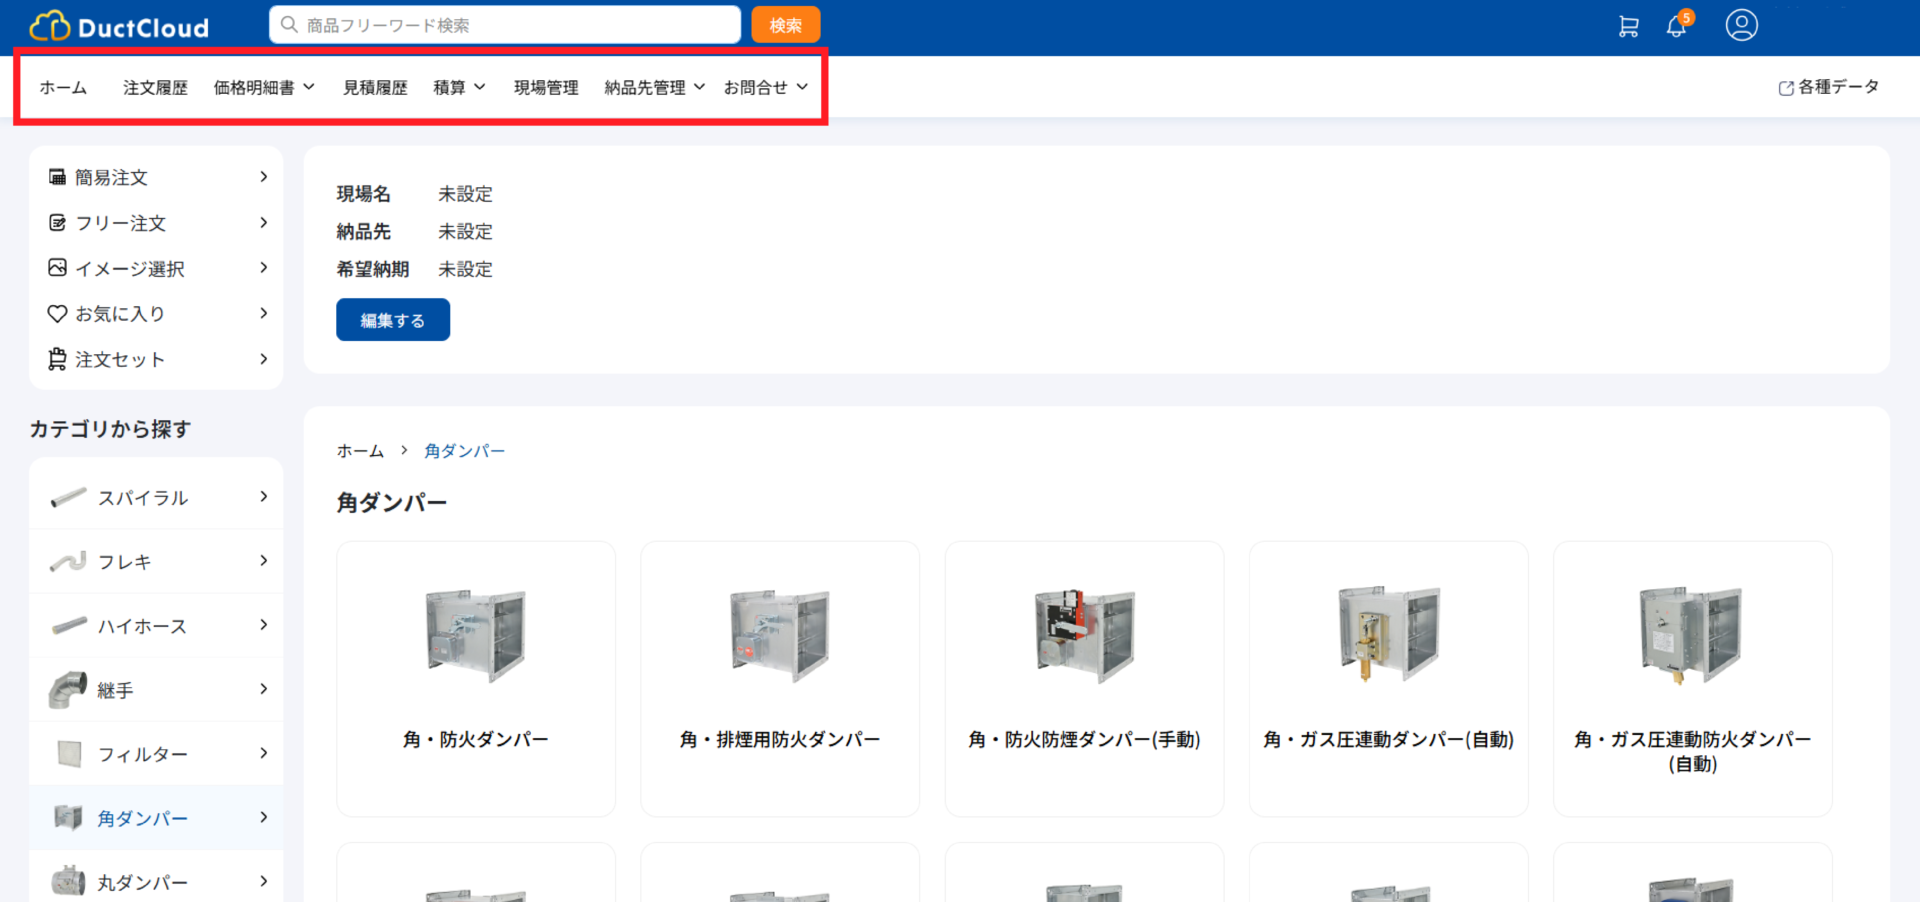Screen dimensions: 1920x902
Task: Go to 注文履歴 in navigation bar
Action: [x=155, y=88]
